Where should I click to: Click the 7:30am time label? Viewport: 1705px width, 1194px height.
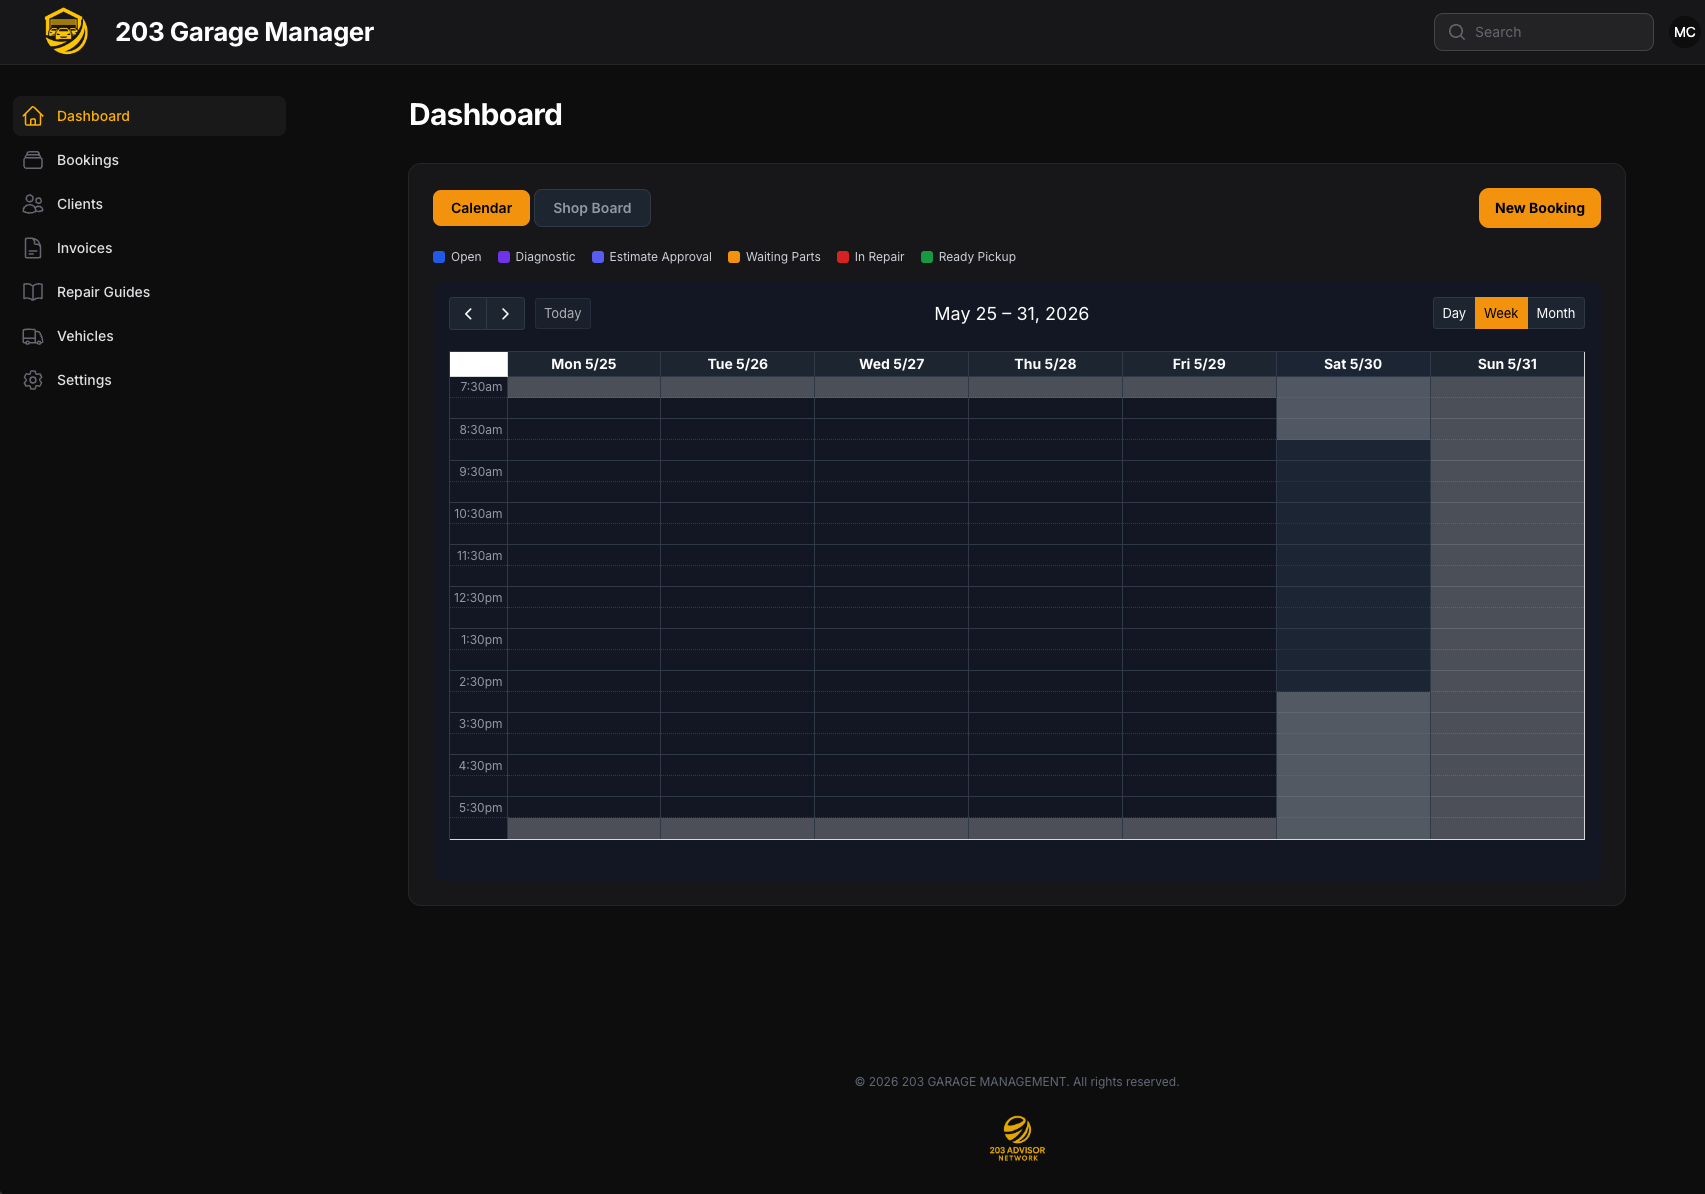(x=481, y=387)
